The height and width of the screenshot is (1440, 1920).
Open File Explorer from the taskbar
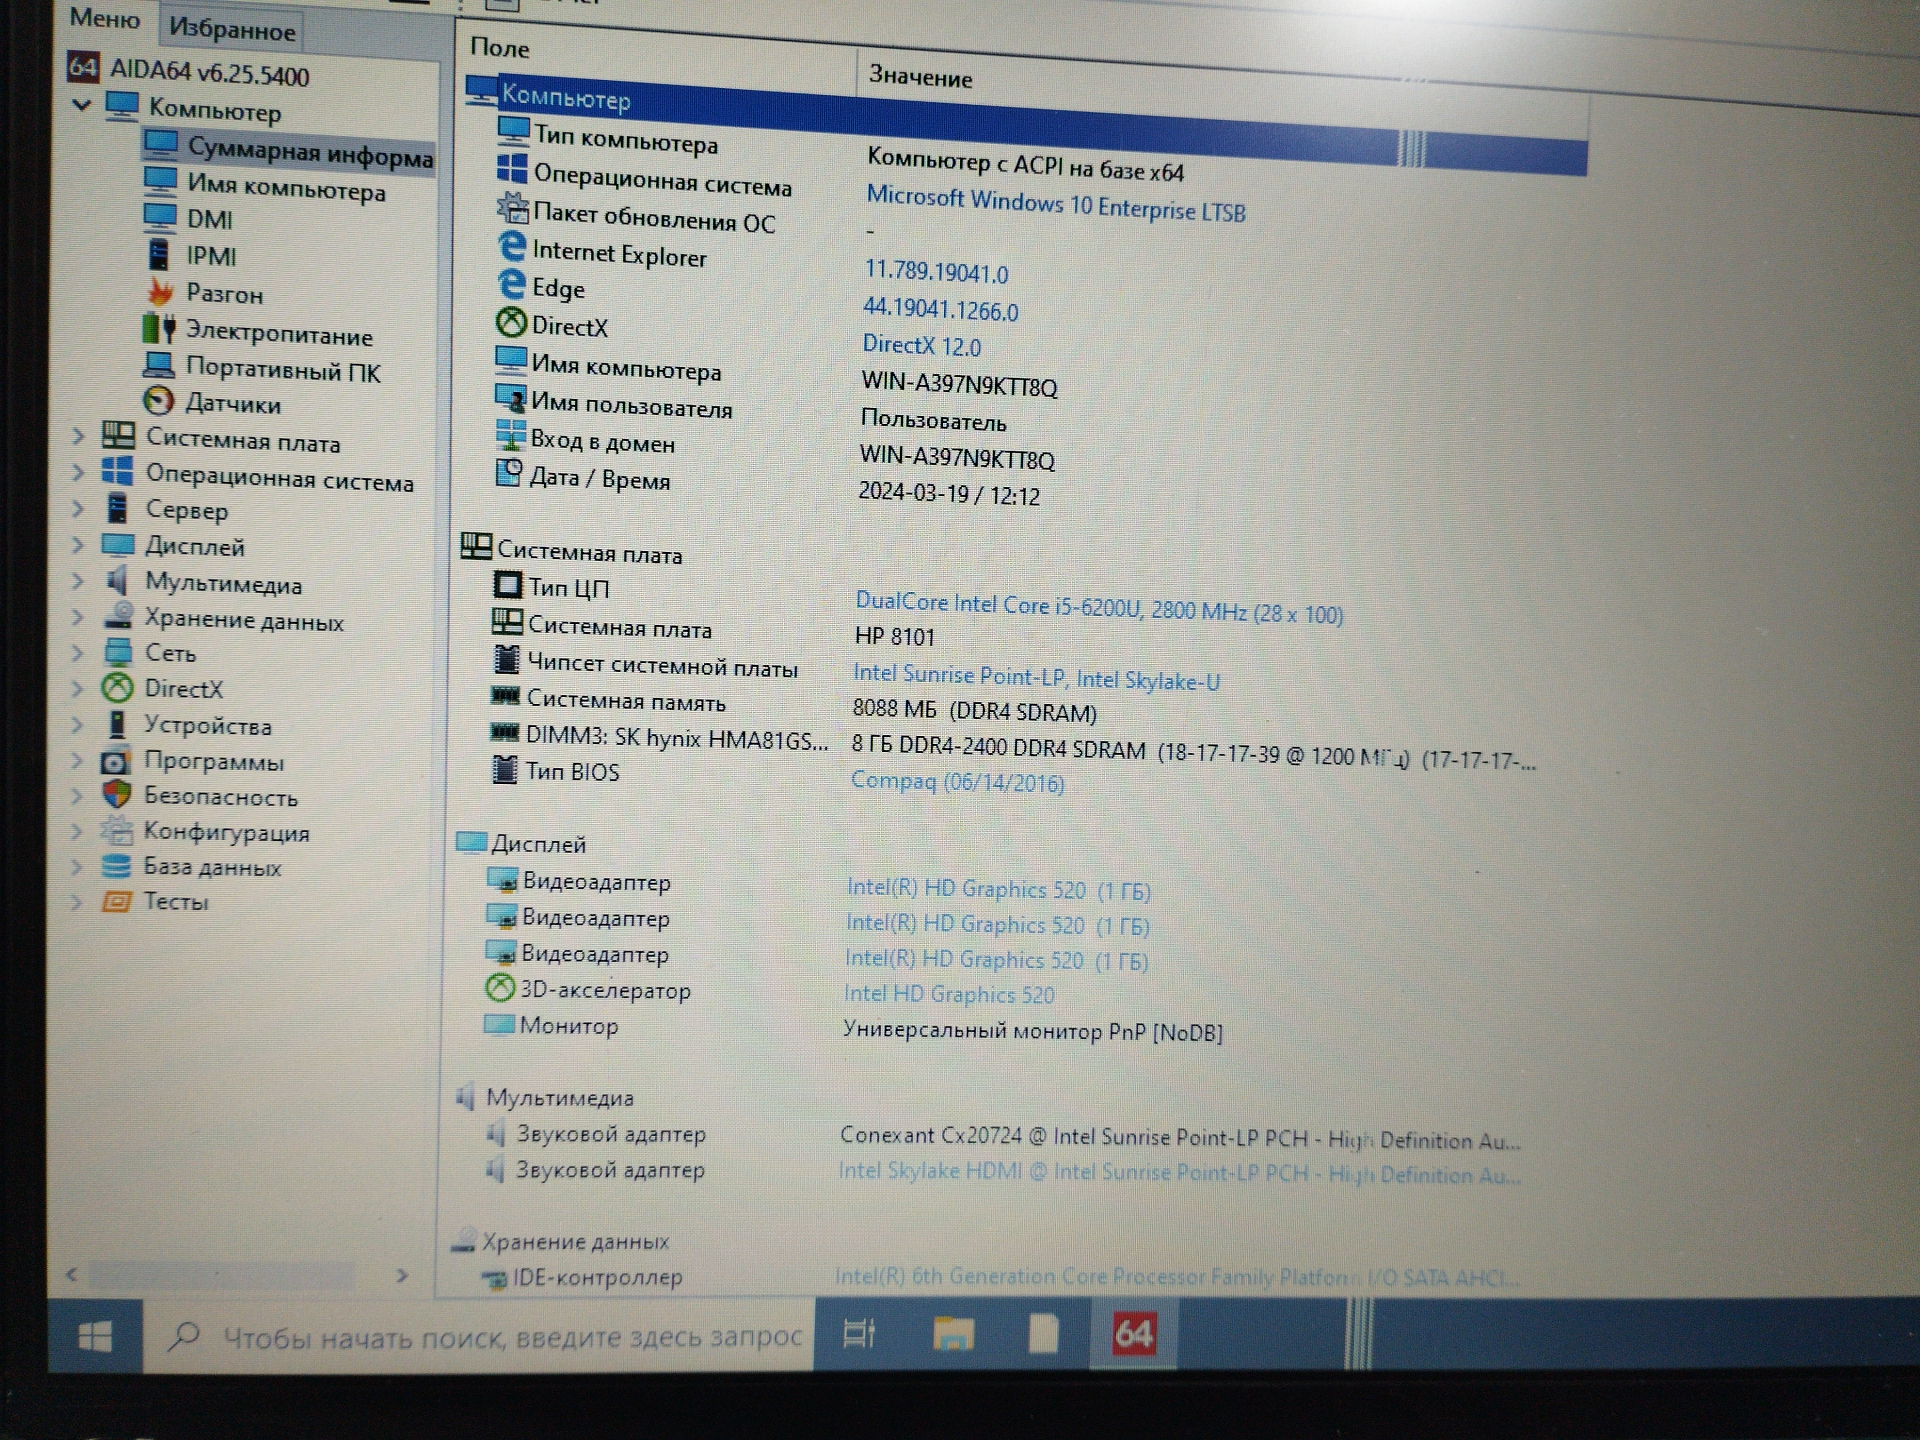[953, 1333]
